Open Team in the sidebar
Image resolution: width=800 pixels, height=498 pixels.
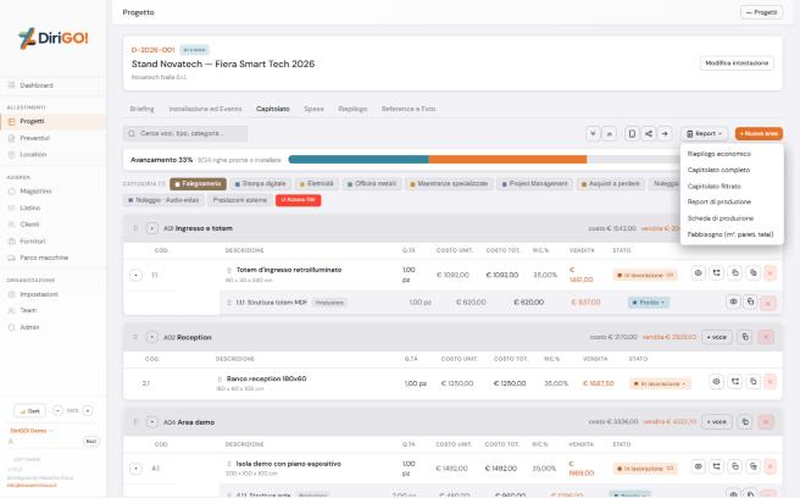(53, 310)
